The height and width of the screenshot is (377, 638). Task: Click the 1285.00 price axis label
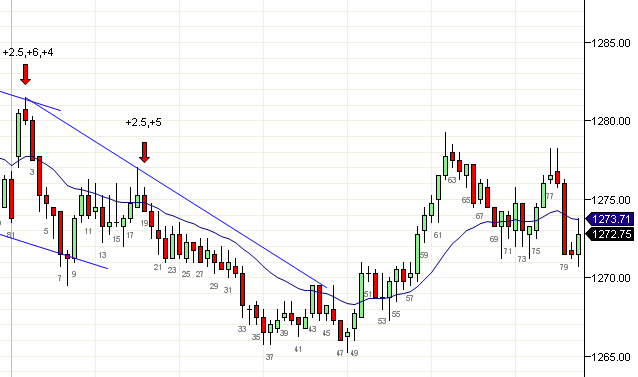[611, 43]
